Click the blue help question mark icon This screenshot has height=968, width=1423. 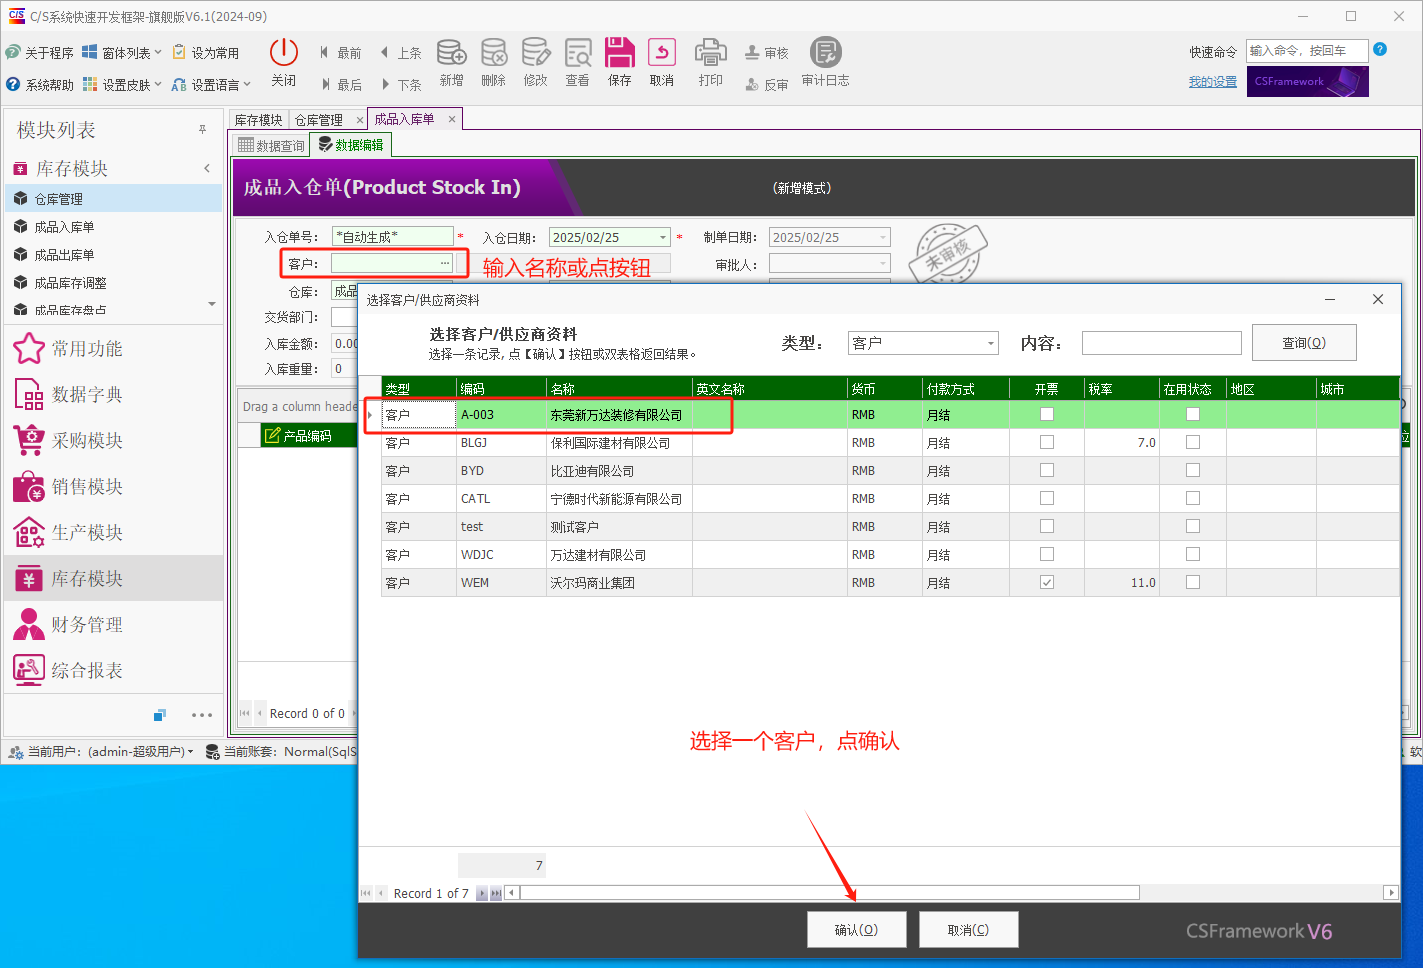(x=1380, y=49)
